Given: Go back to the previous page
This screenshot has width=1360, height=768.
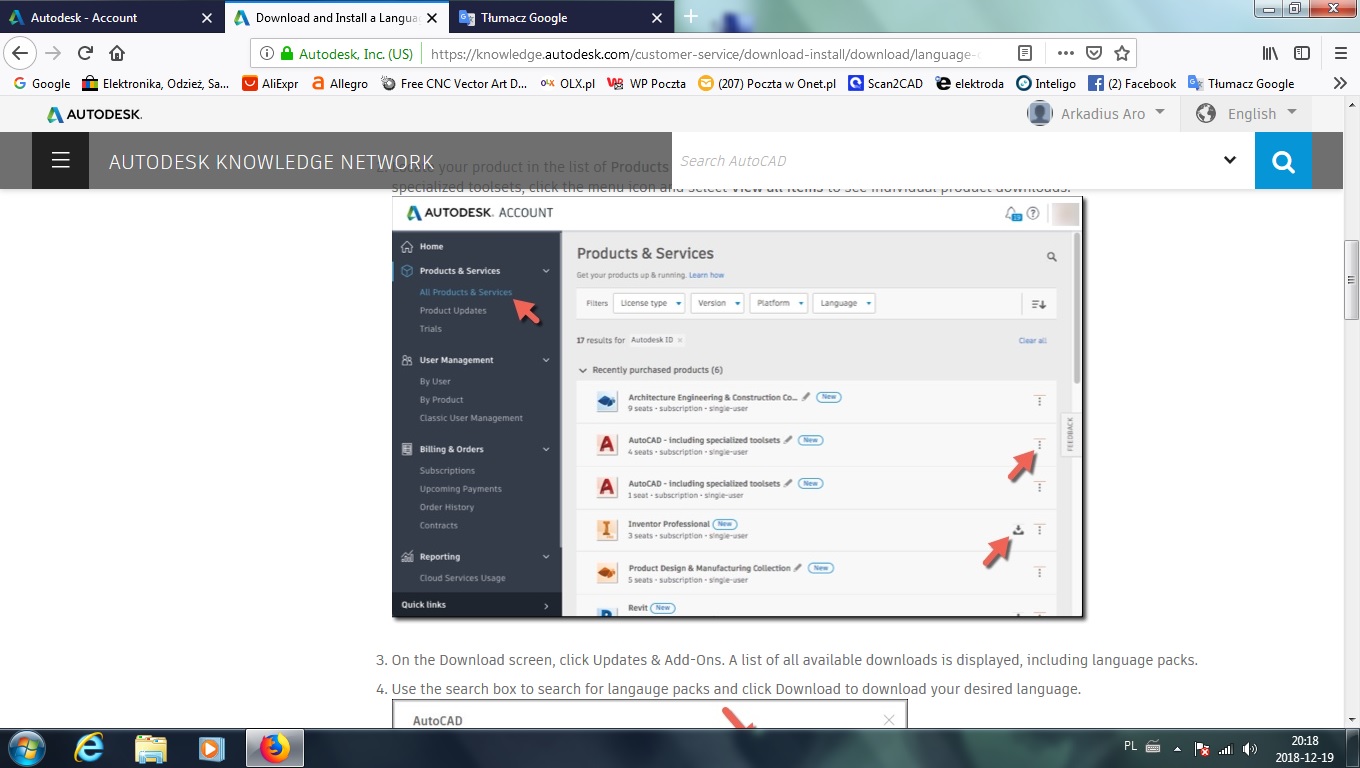Looking at the screenshot, I should (x=20, y=53).
